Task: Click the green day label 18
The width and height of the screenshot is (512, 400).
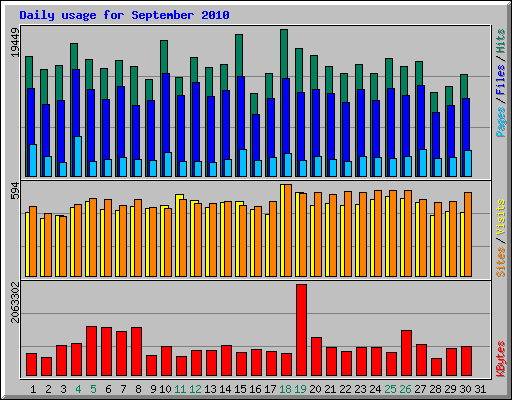Action: click(x=285, y=389)
